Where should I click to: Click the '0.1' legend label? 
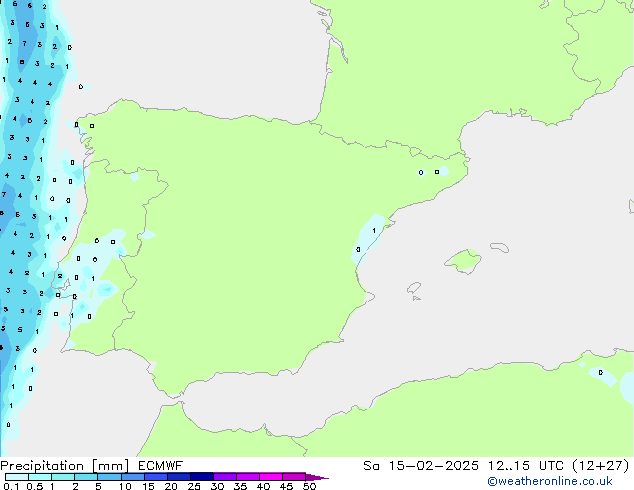pyautogui.click(x=11, y=486)
